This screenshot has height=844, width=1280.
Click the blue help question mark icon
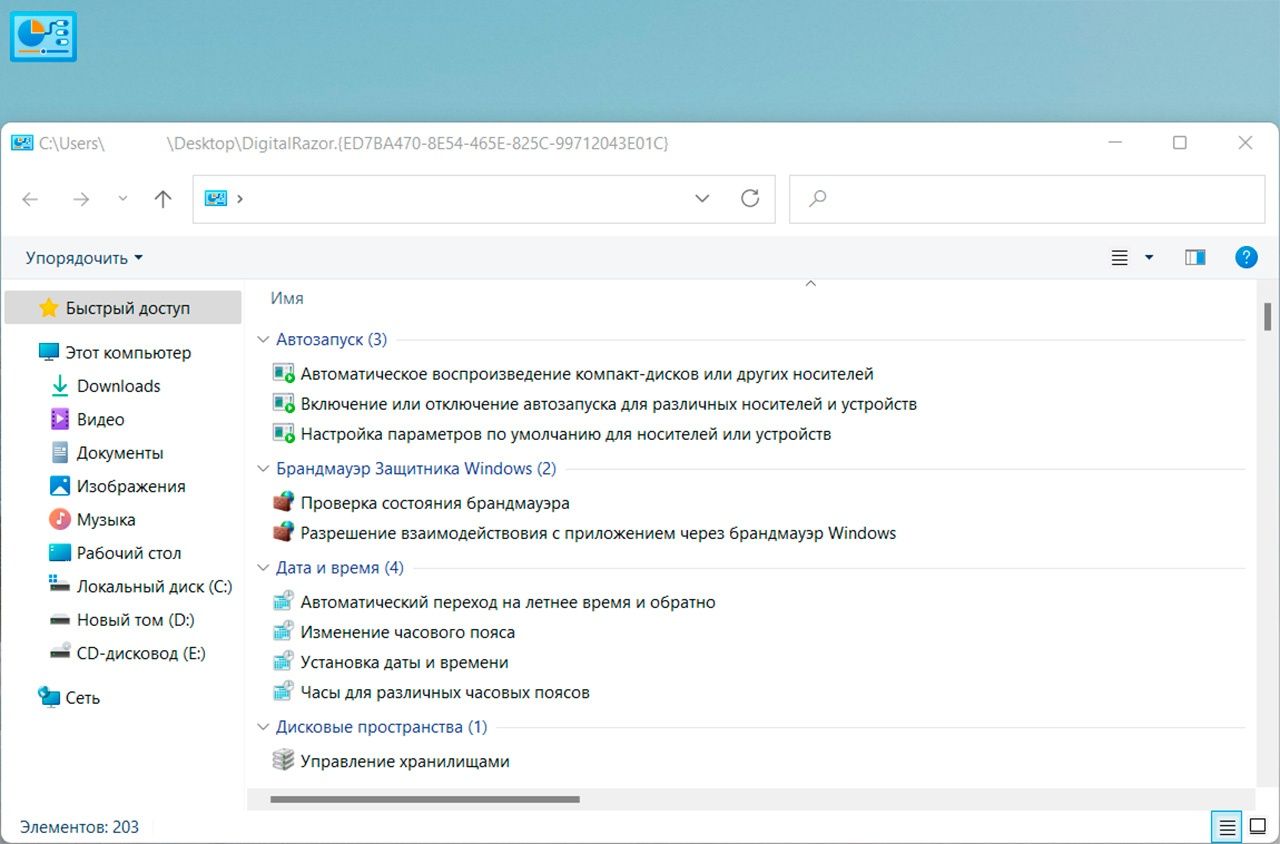point(1246,257)
